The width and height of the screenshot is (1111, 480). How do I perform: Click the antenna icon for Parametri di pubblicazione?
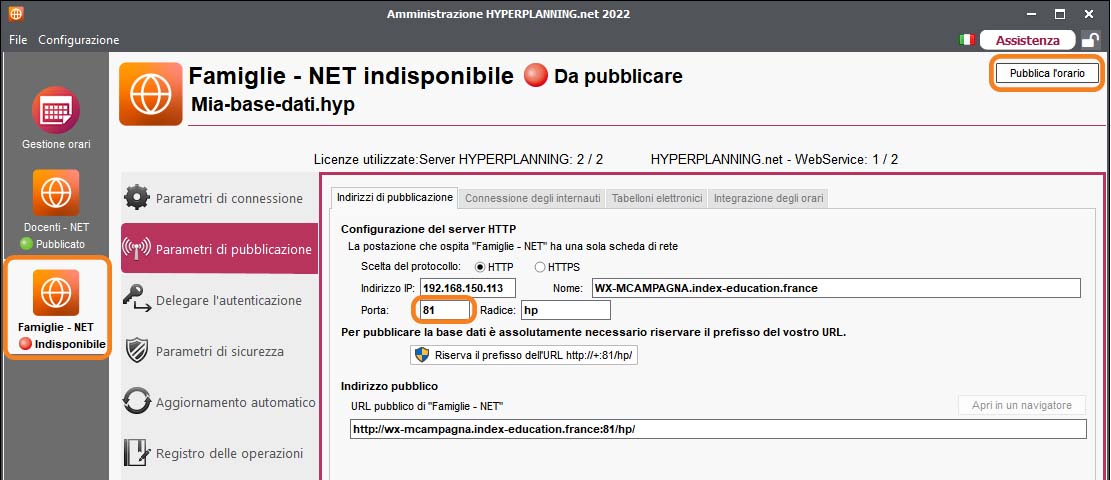[137, 249]
